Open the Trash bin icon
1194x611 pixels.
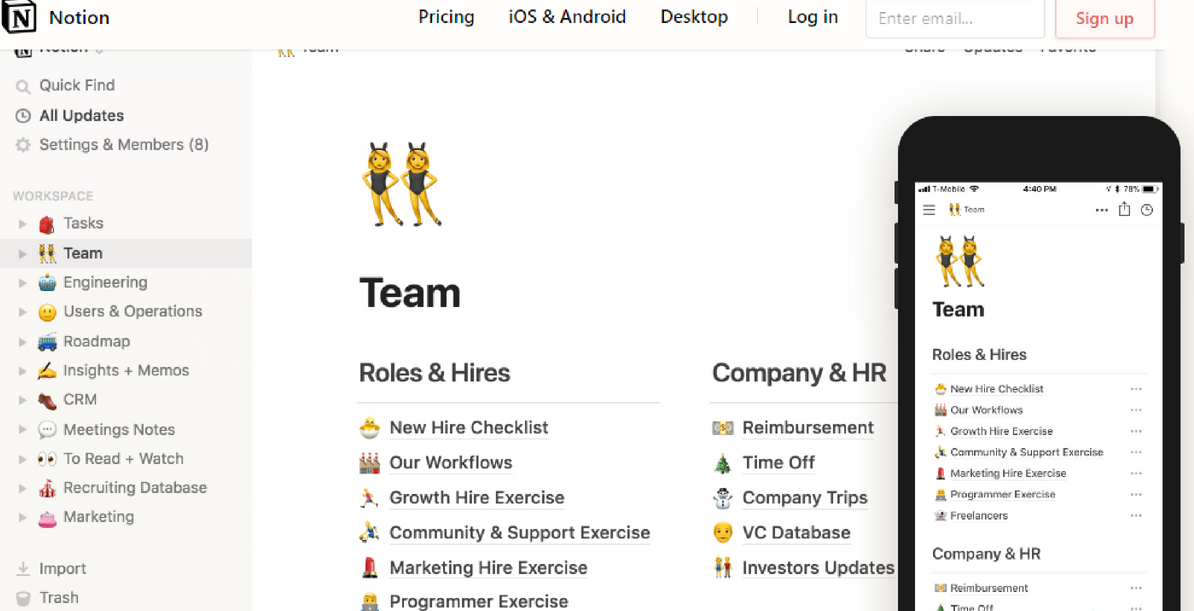pyautogui.click(x=24, y=598)
